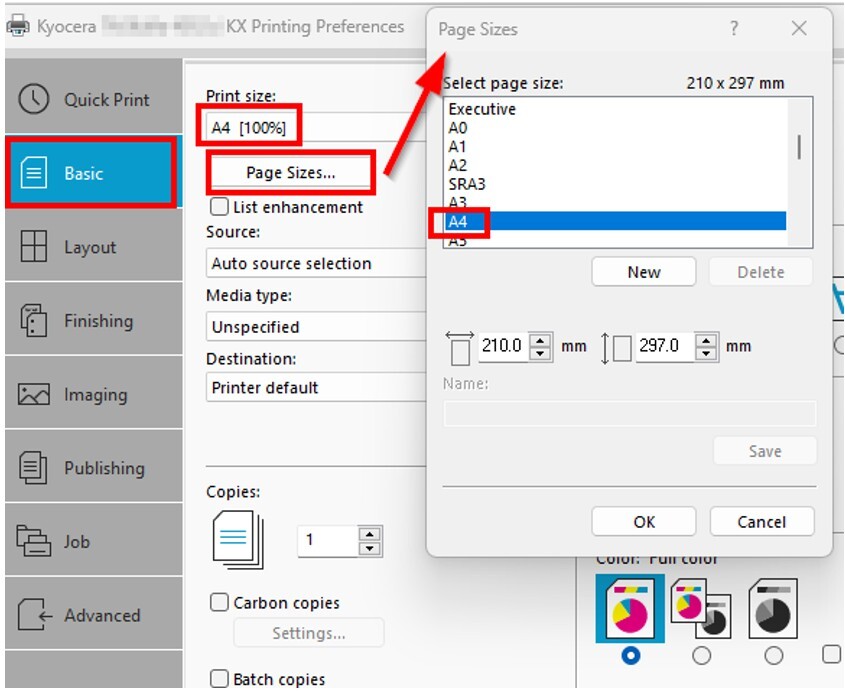The image size is (845, 692).
Task: Click the page width field 210.0
Action: pyautogui.click(x=503, y=345)
